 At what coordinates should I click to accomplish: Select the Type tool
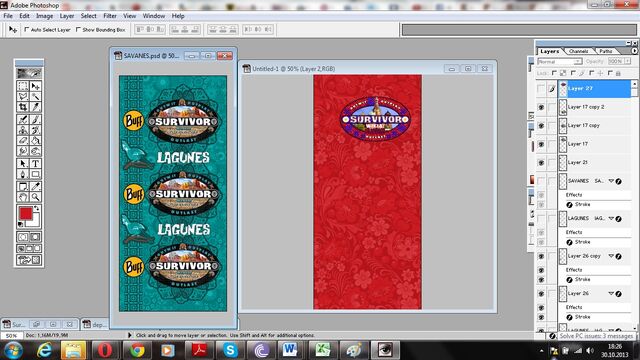tap(36, 163)
